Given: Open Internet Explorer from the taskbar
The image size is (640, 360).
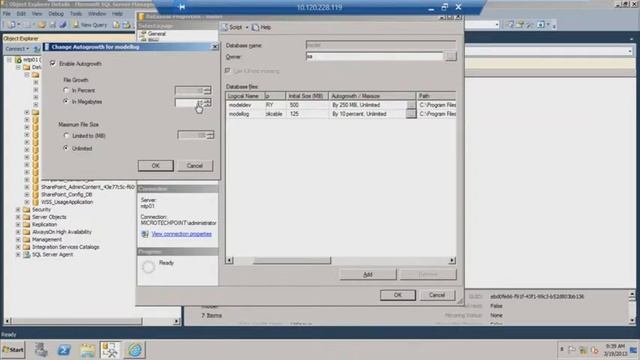Looking at the screenshot, I should coord(135,350).
